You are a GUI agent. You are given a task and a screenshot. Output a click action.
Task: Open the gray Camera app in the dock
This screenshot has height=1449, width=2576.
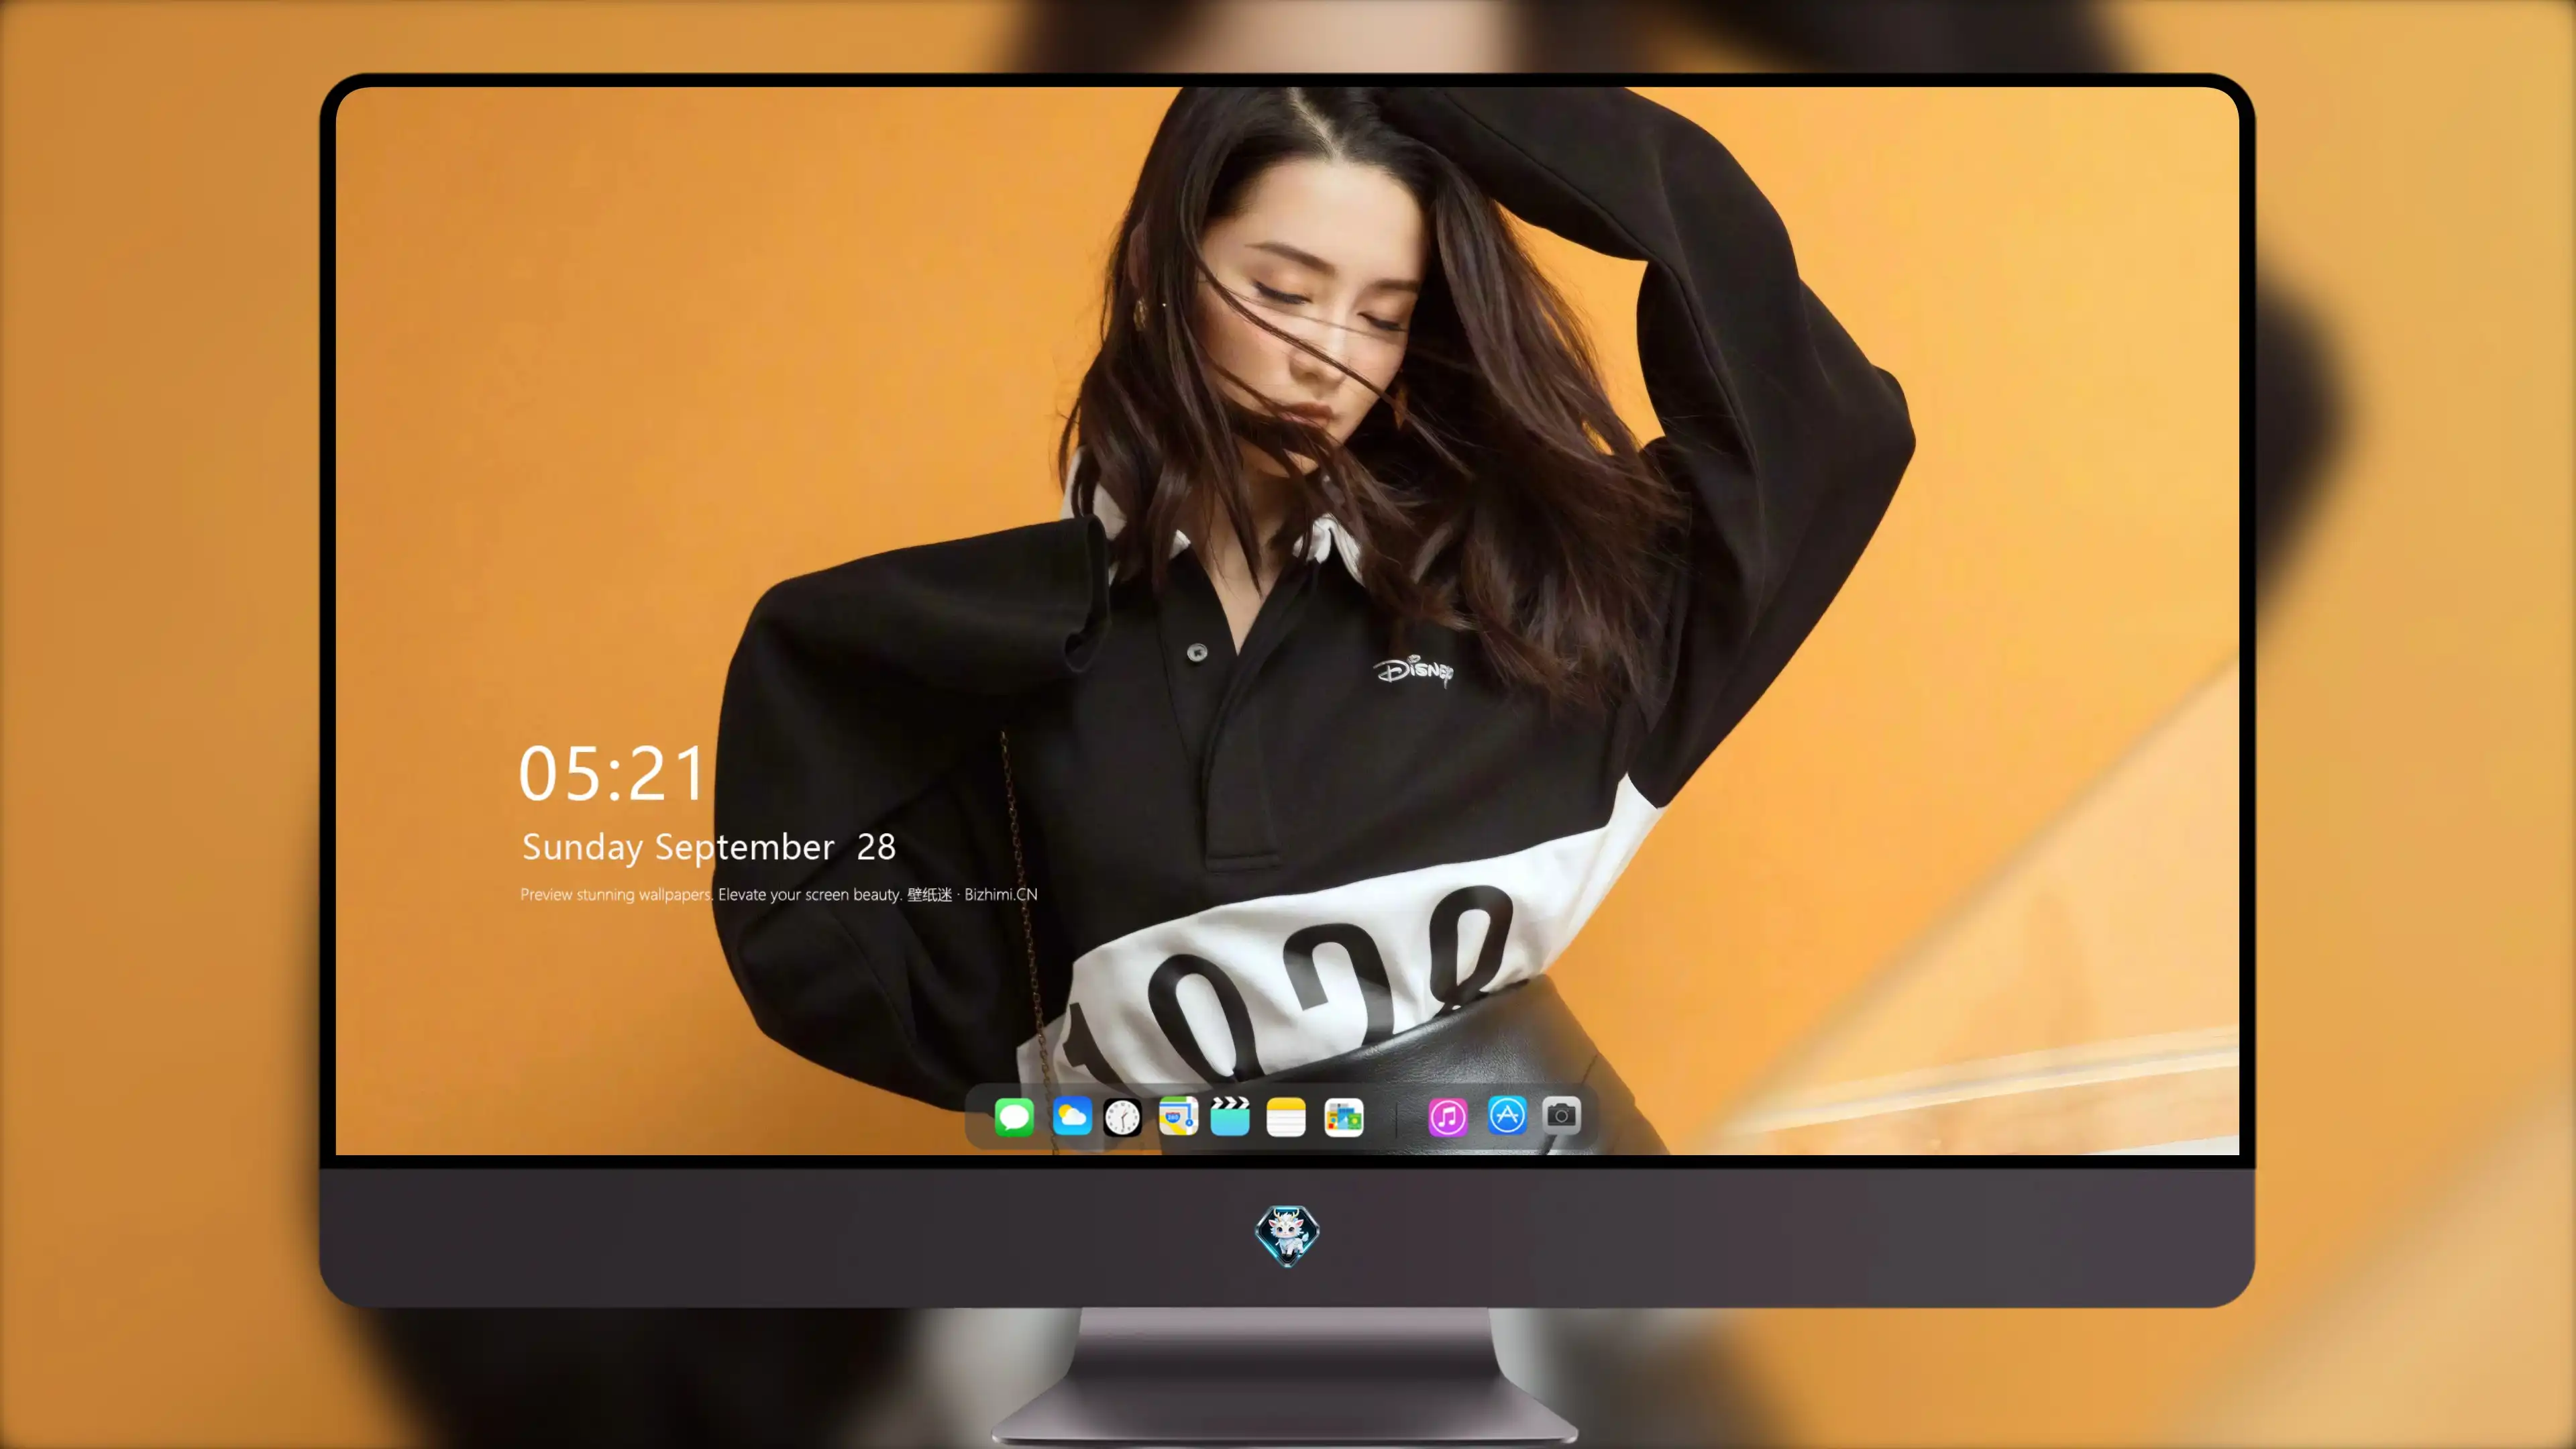tap(1561, 1115)
